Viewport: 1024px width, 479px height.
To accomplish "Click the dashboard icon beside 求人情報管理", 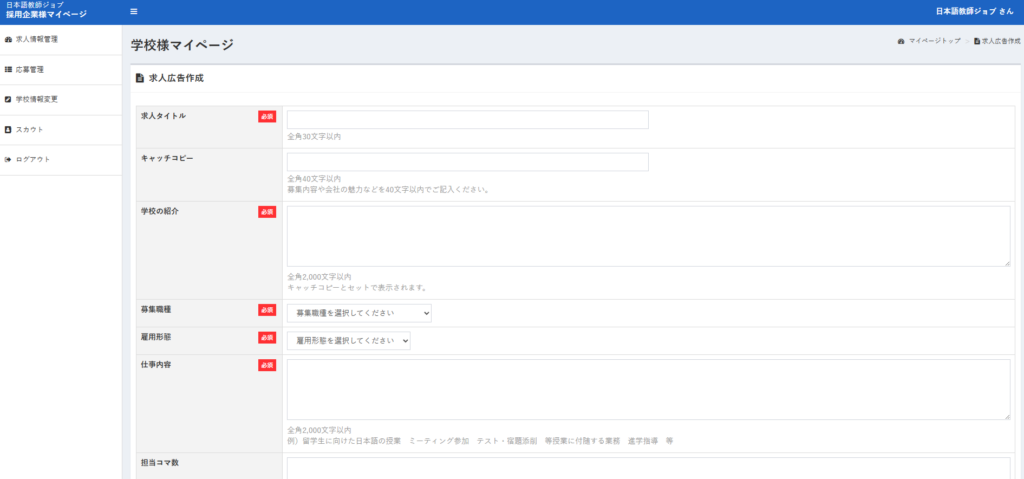I will point(9,40).
